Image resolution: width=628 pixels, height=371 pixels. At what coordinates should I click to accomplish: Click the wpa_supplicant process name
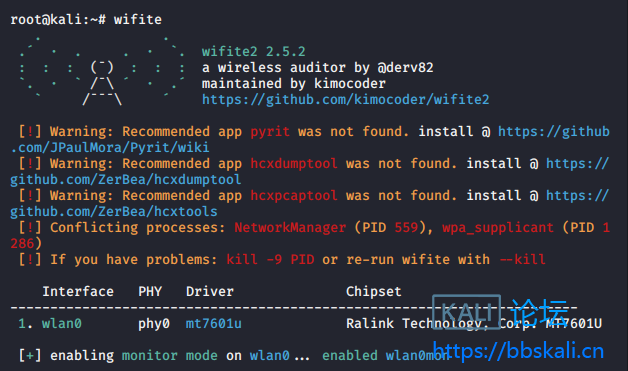pos(498,227)
